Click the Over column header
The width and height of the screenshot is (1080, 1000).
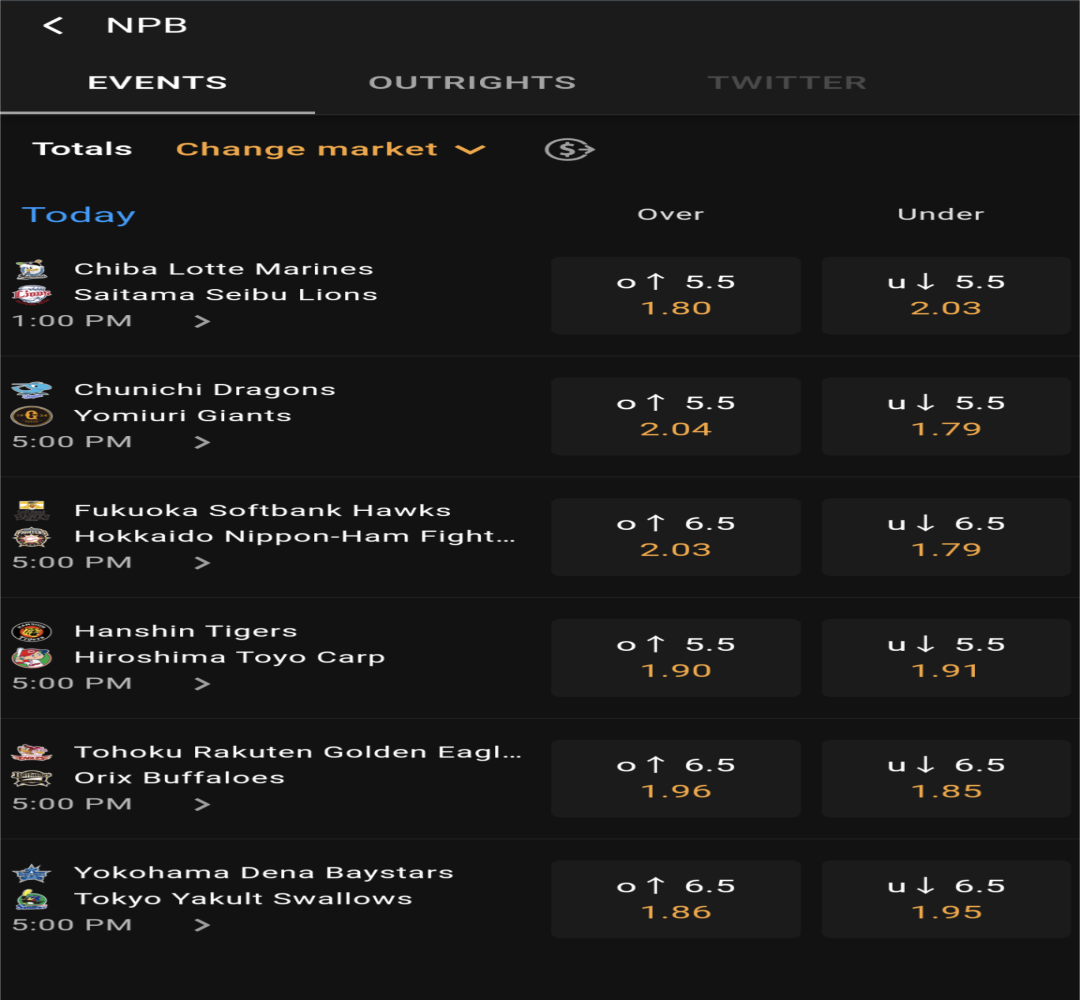click(x=671, y=214)
